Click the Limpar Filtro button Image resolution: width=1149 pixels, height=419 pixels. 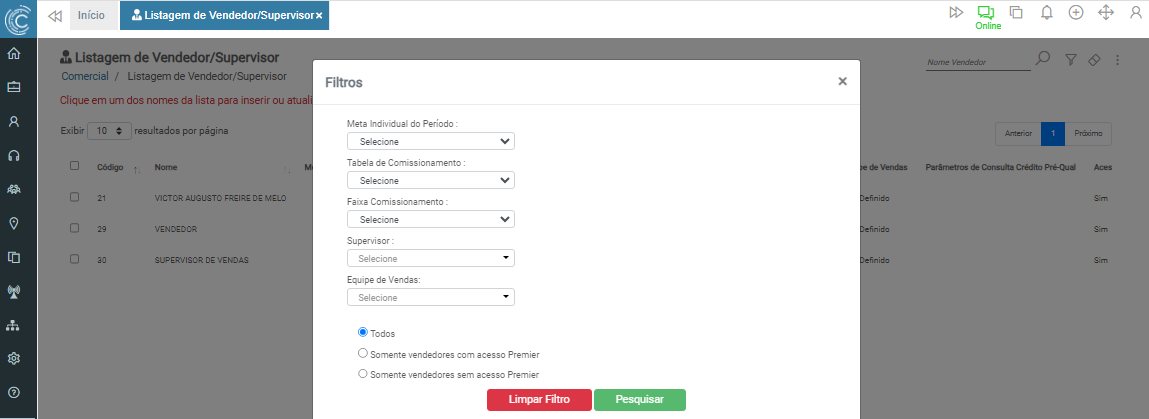[539, 400]
